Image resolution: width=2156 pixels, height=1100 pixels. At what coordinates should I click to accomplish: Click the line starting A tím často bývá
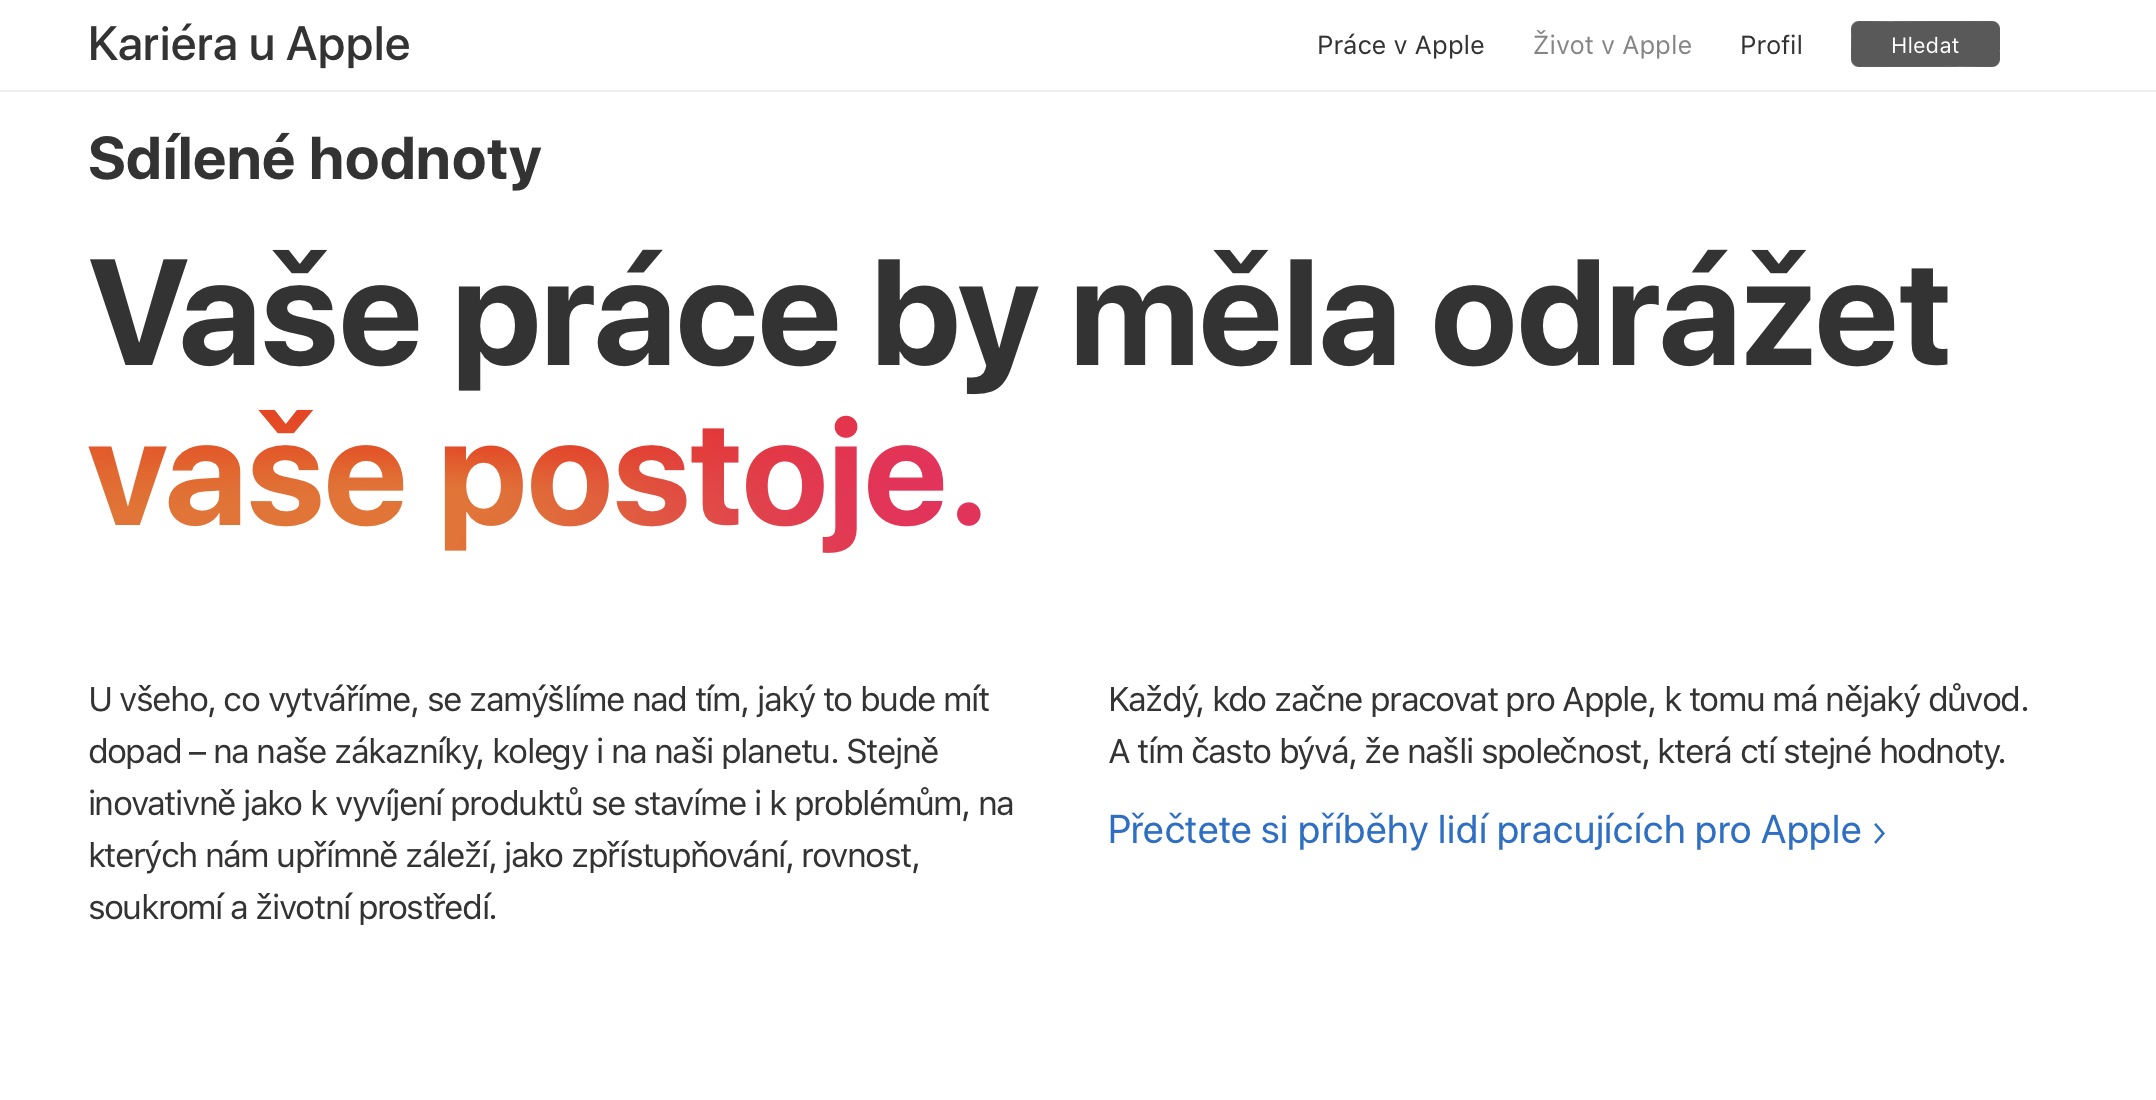[x=1556, y=752]
